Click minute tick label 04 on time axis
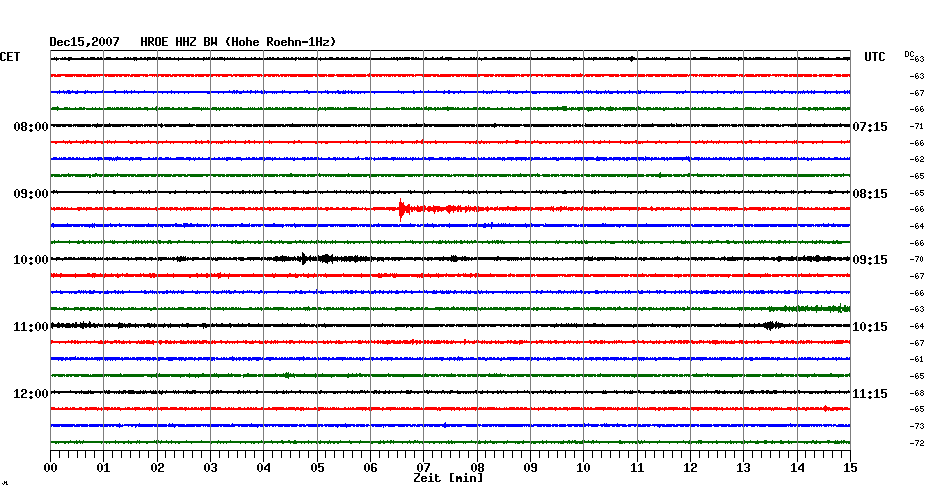The image size is (930, 494). coord(264,468)
